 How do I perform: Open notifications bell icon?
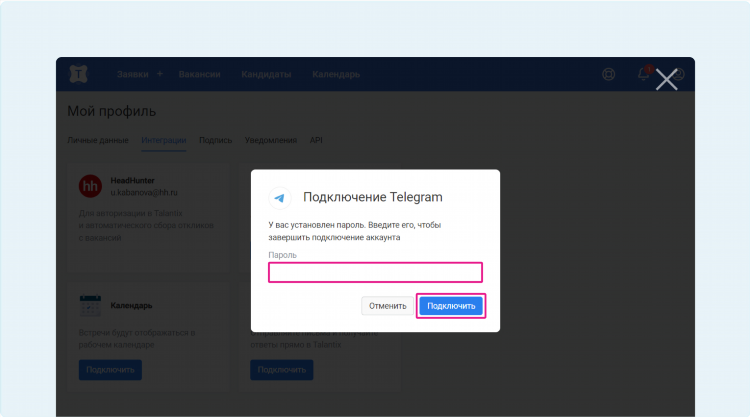tap(644, 74)
